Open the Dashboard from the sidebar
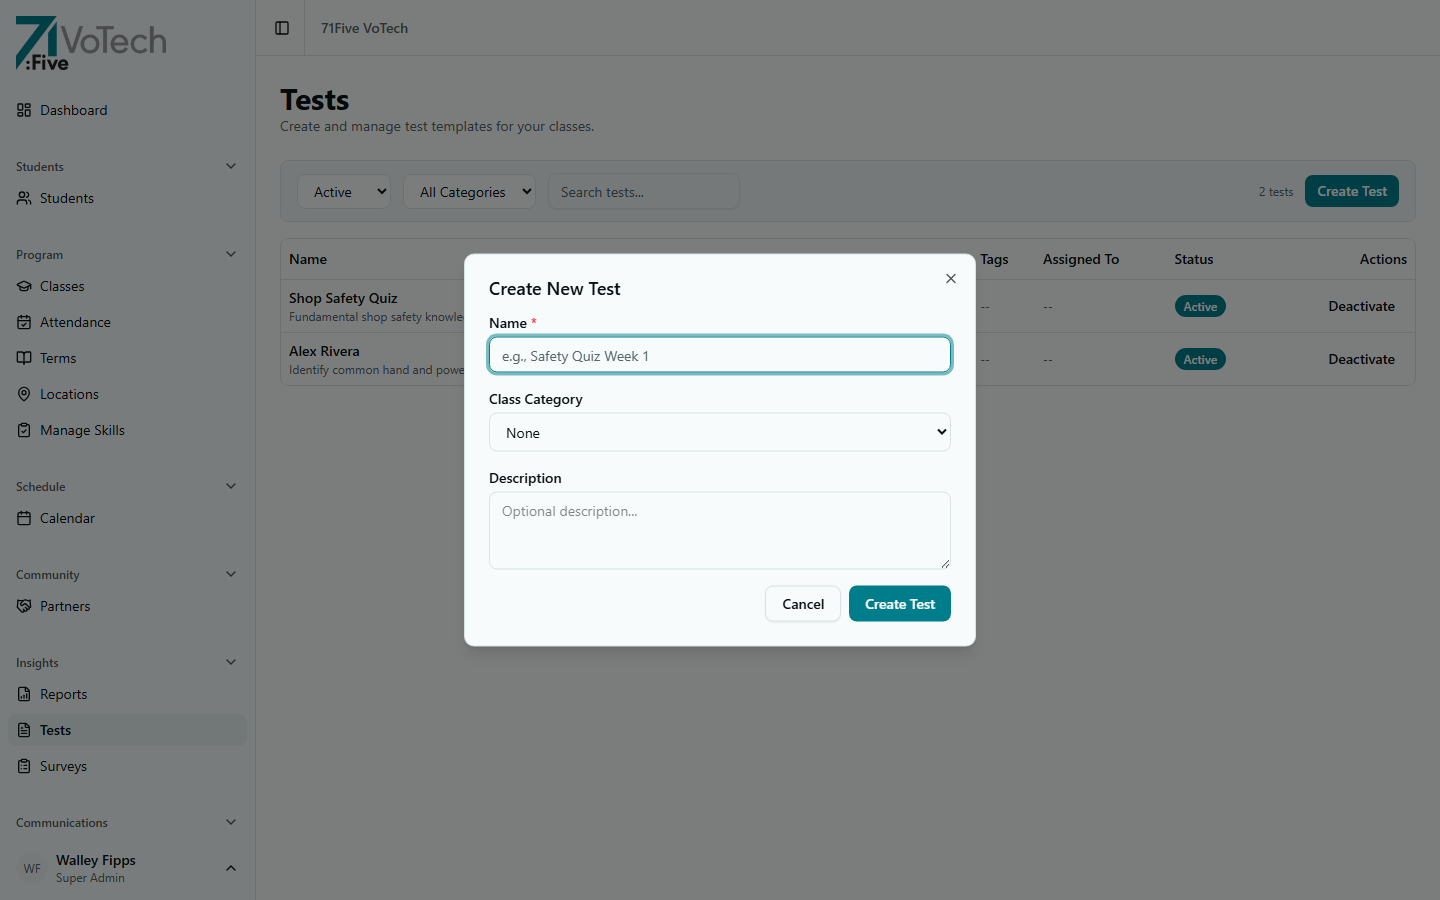This screenshot has height=900, width=1440. 73,110
